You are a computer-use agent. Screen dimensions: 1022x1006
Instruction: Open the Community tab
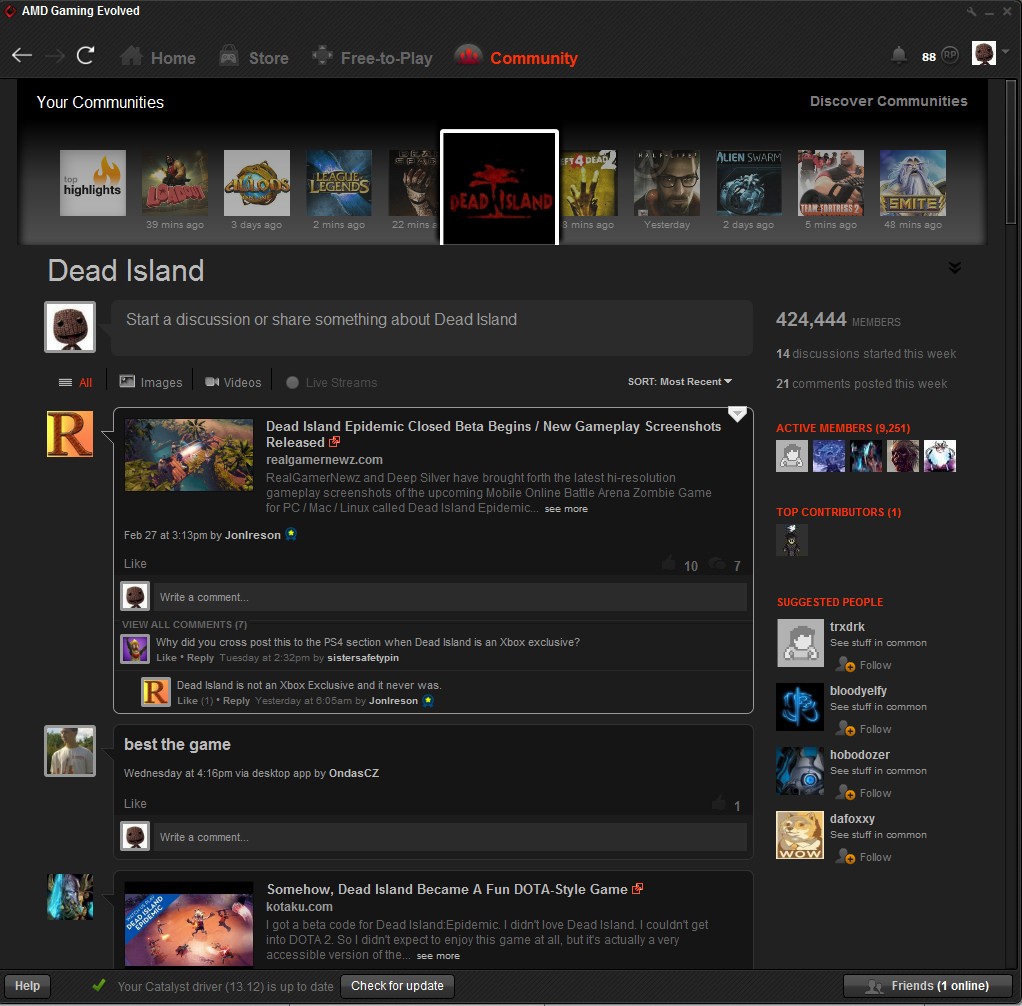[x=516, y=57]
